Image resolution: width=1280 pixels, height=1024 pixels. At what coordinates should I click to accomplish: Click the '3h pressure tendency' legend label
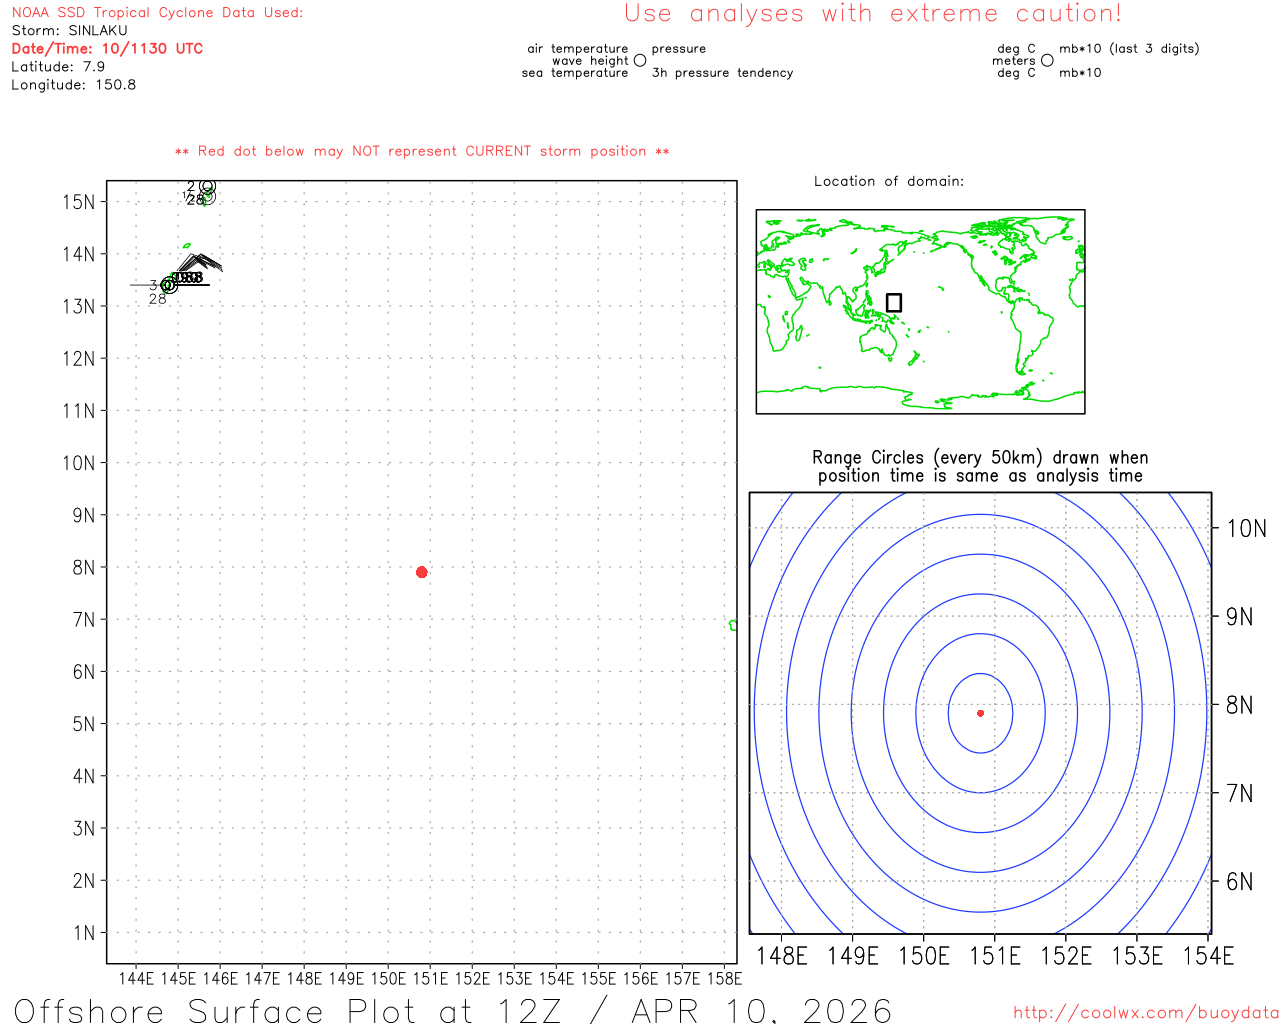tap(722, 73)
